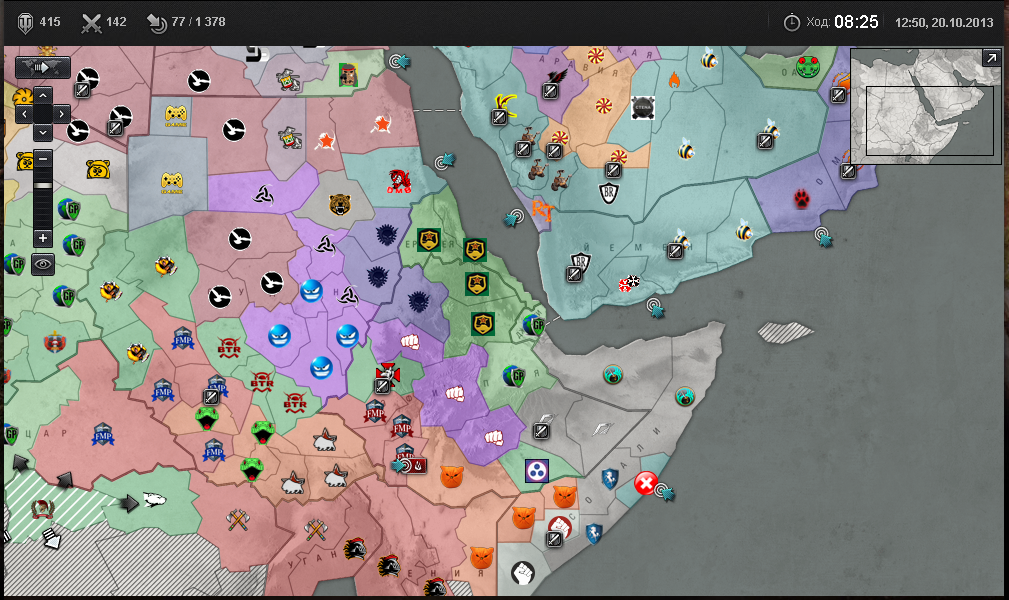Click the zoom slider handle
This screenshot has height=600, width=1009.
(x=42, y=185)
